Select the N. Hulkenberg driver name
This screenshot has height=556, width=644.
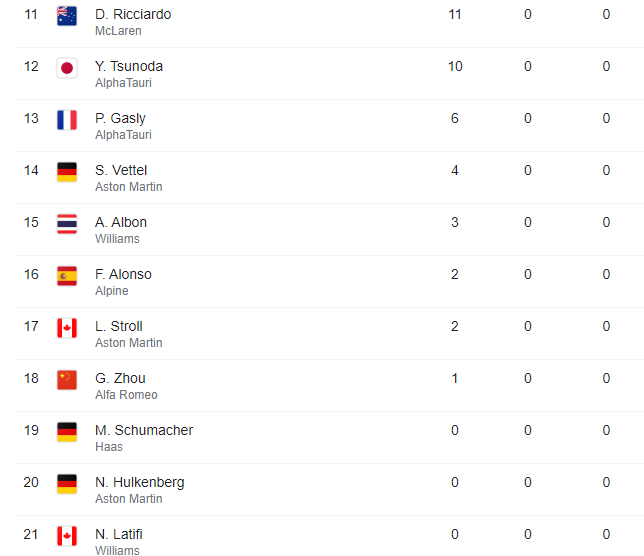pos(140,482)
